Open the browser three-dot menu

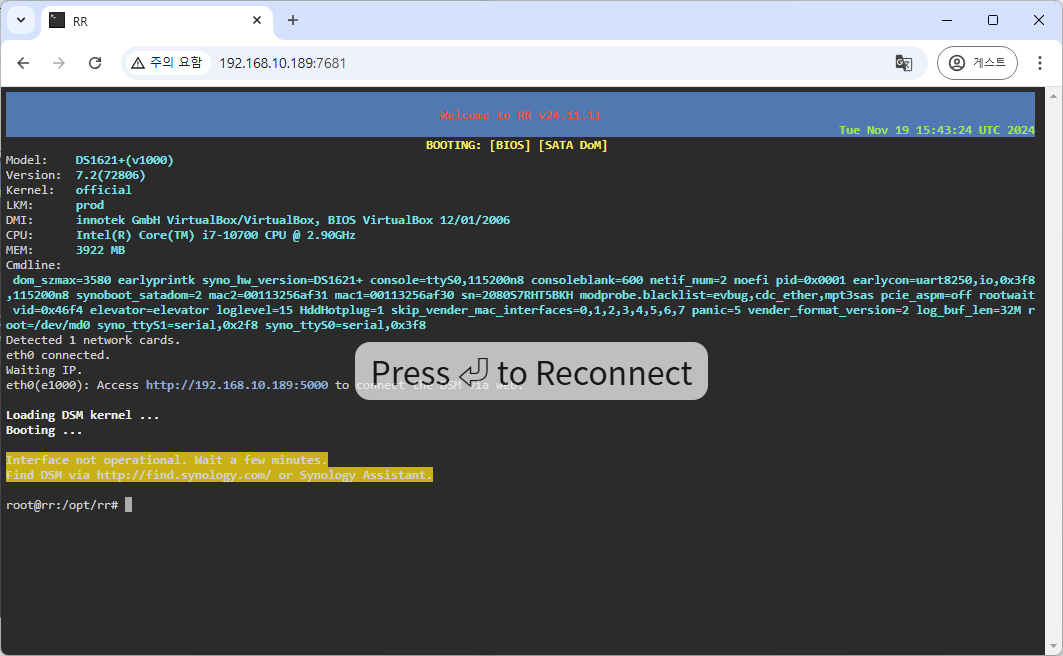pyautogui.click(x=1039, y=63)
